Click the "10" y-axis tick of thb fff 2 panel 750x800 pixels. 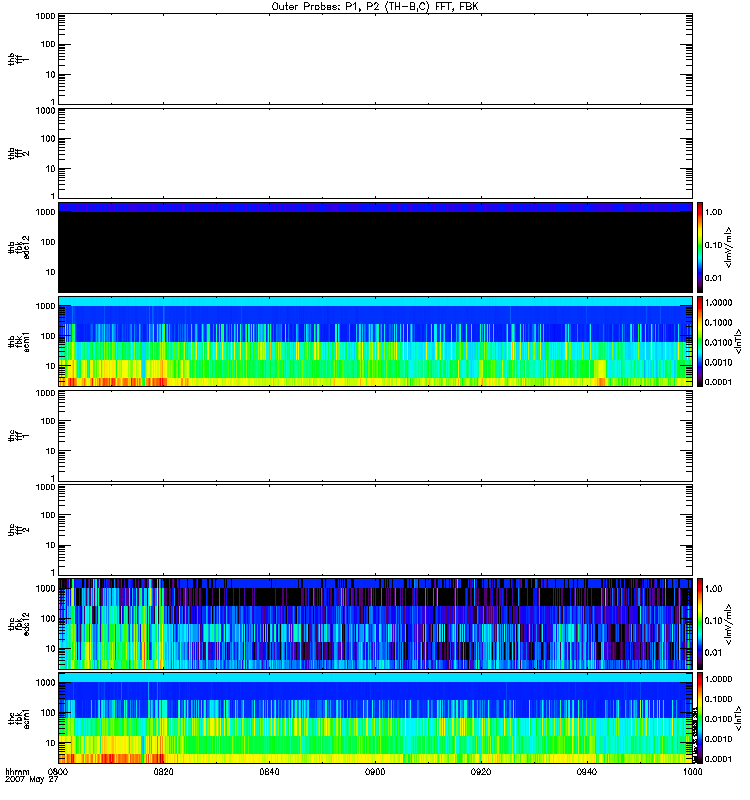[x=51, y=169]
